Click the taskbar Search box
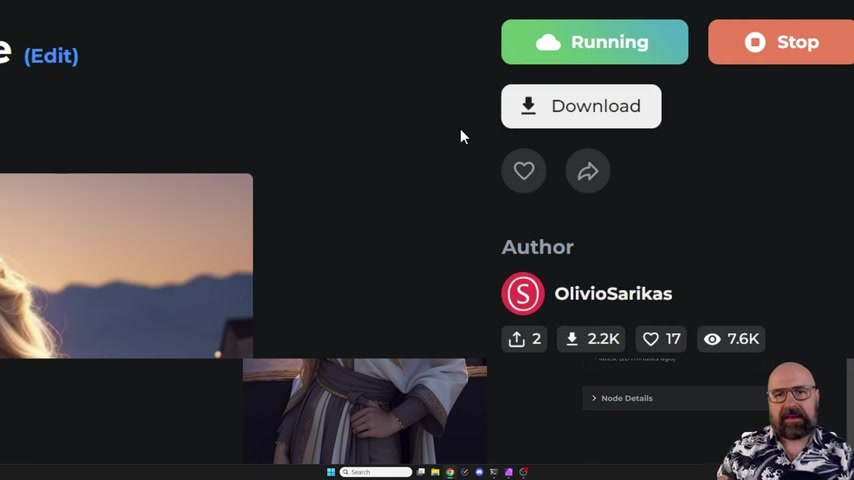 click(376, 472)
